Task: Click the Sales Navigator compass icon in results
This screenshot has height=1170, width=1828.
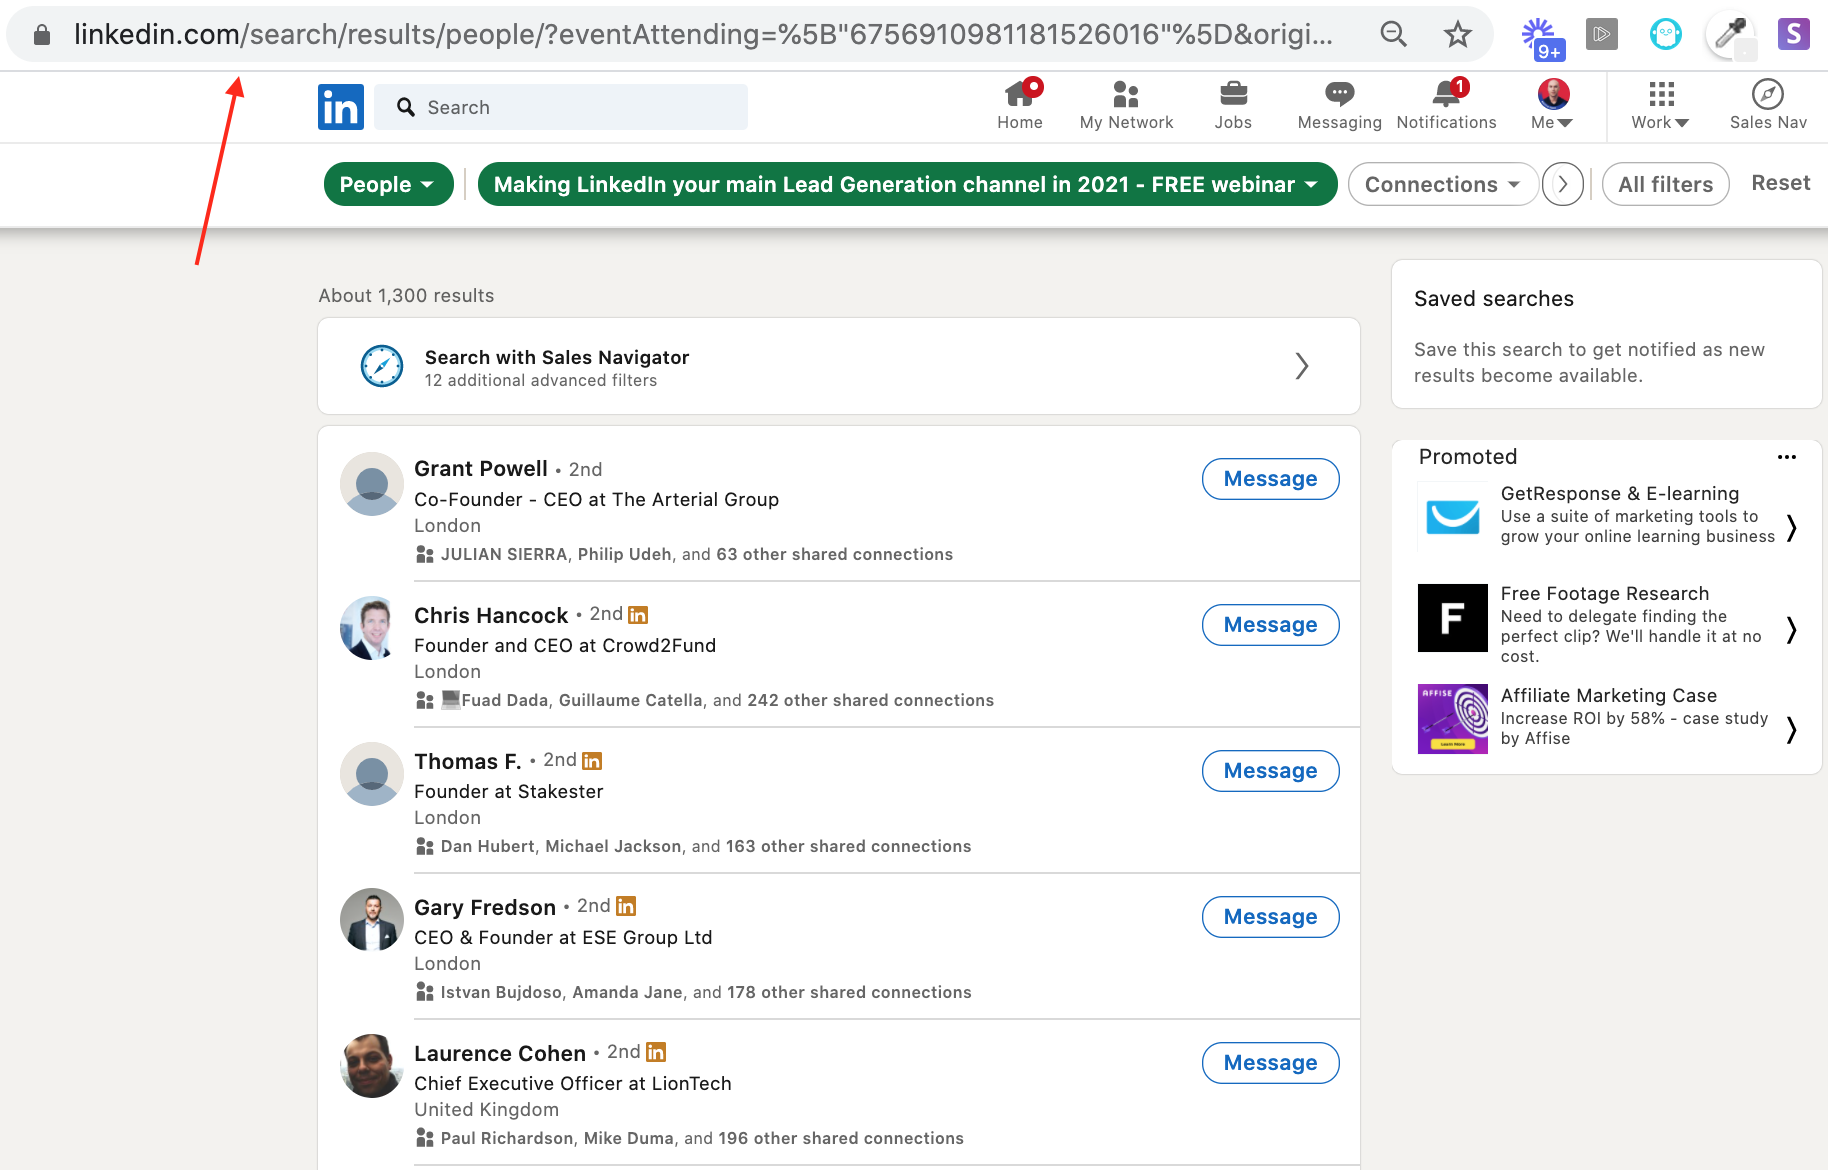Action: (x=382, y=366)
